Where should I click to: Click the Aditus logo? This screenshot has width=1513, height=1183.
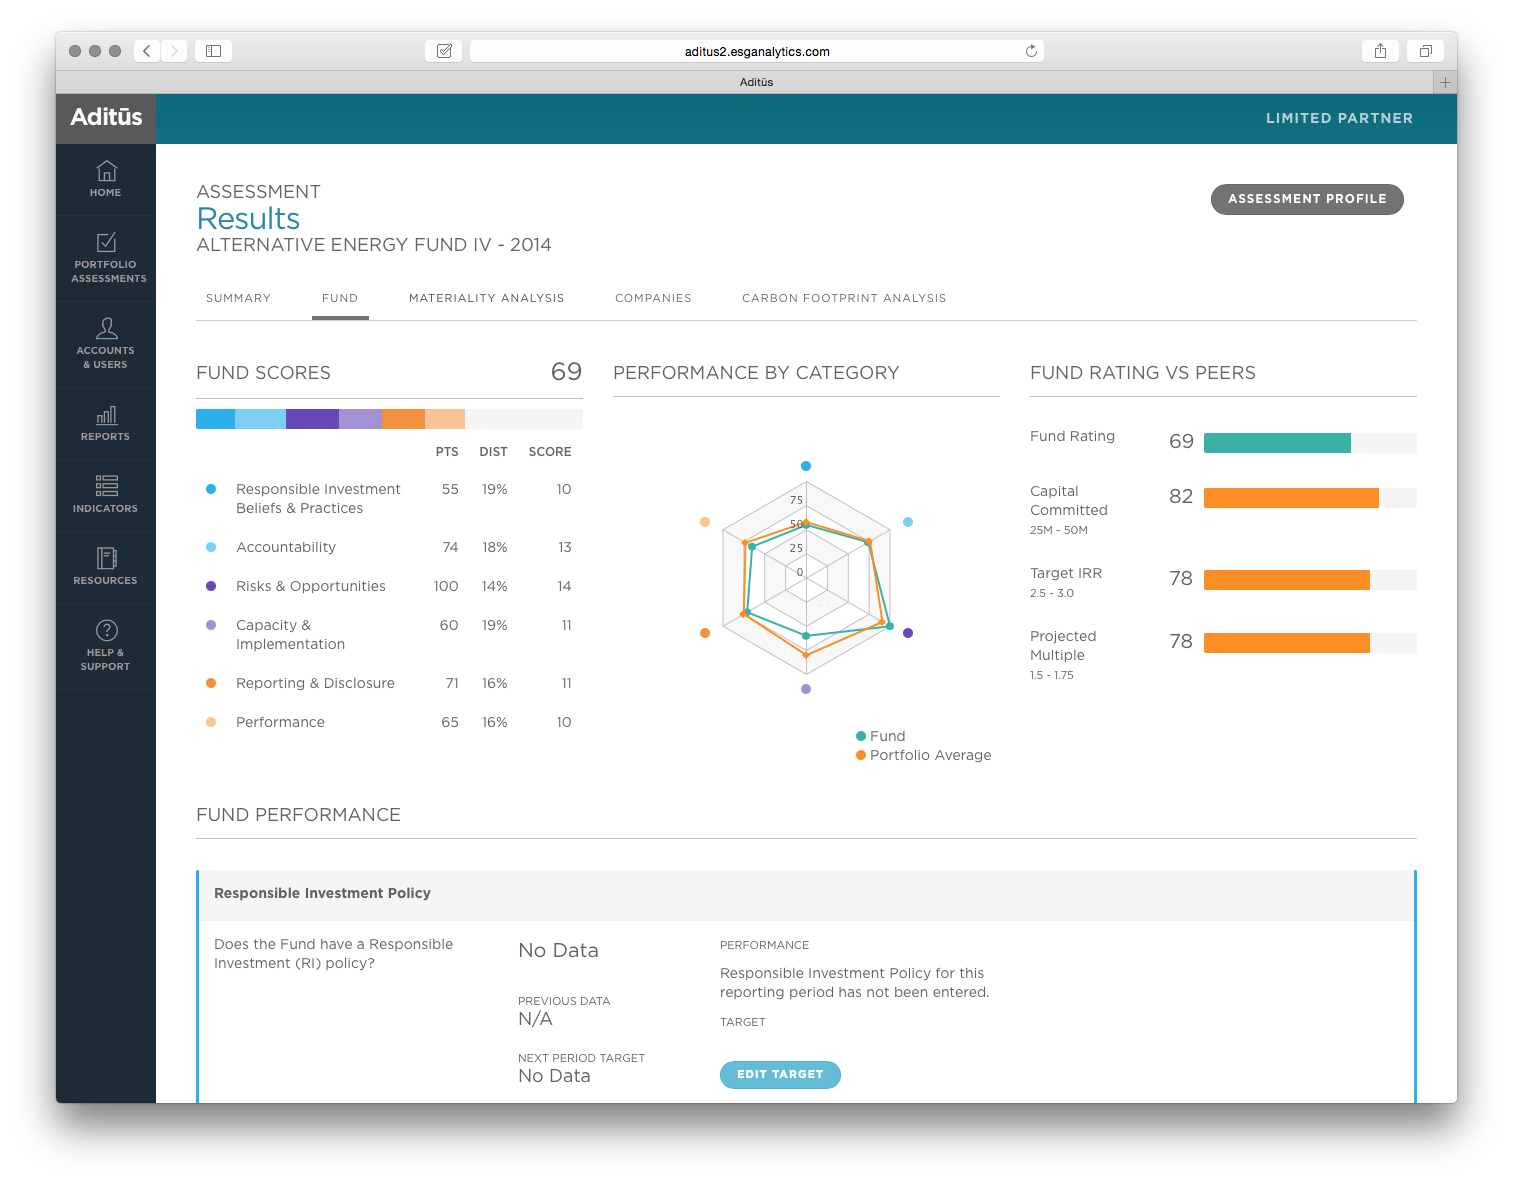click(106, 117)
